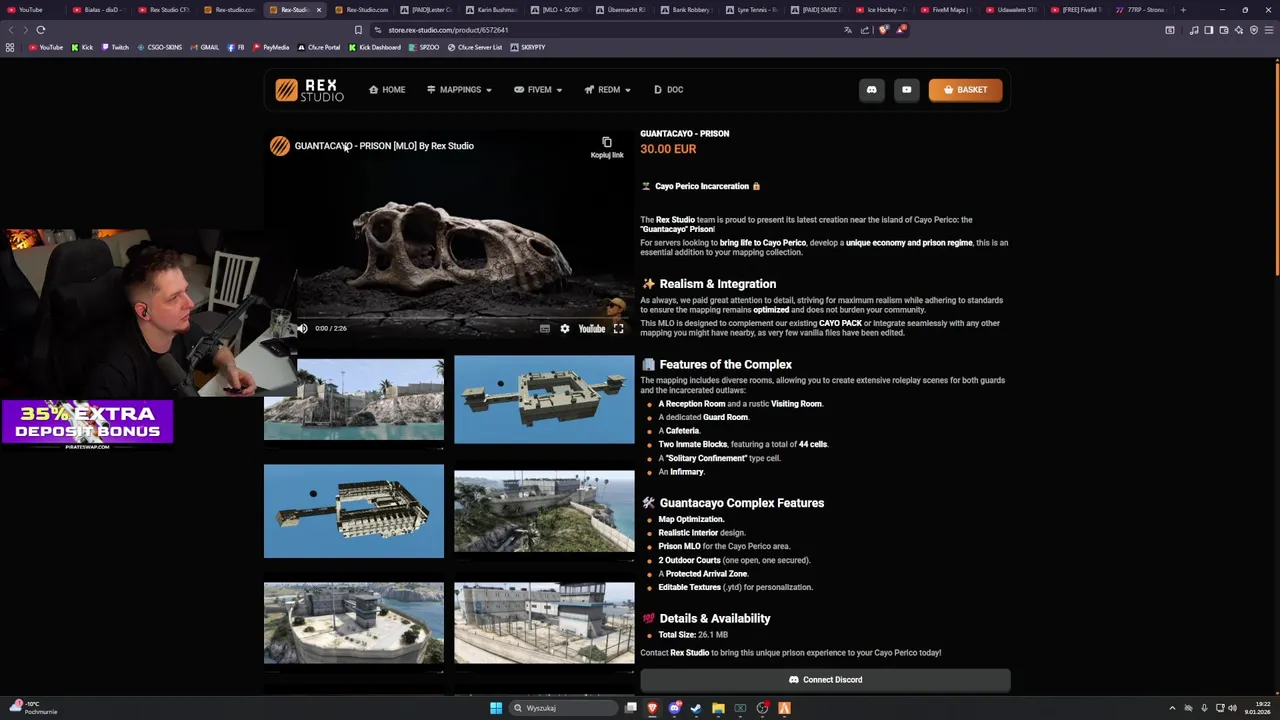Image resolution: width=1280 pixels, height=720 pixels.
Task: Click the Connect Discord button
Action: (x=825, y=680)
